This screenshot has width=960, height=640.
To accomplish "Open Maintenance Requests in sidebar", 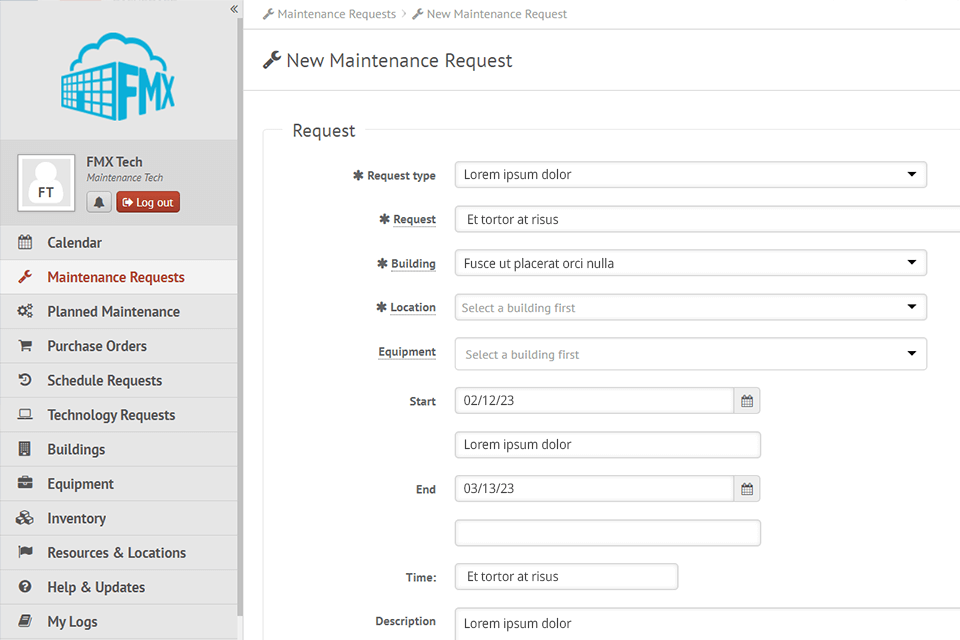I will (x=119, y=277).
